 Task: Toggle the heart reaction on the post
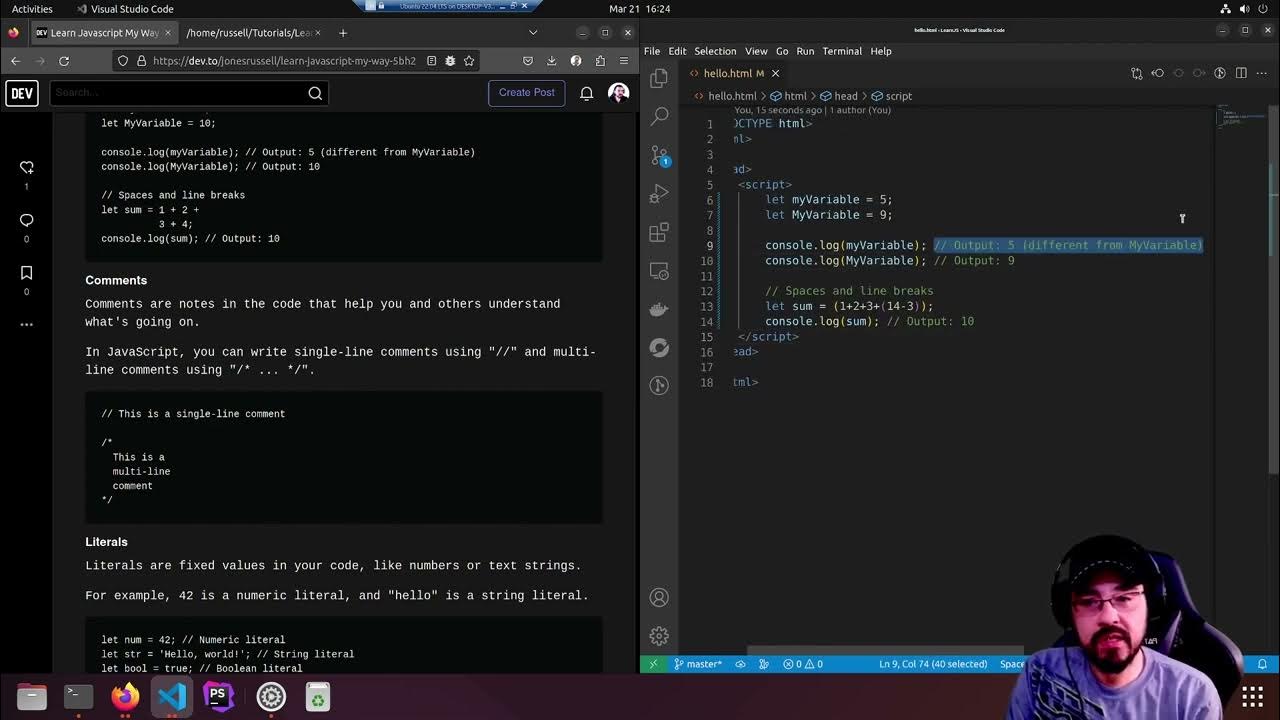27,167
